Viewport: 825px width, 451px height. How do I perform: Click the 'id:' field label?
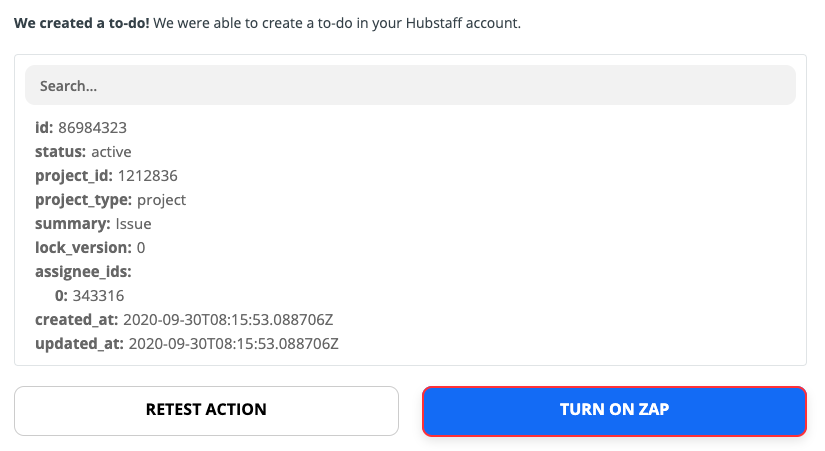(44, 128)
